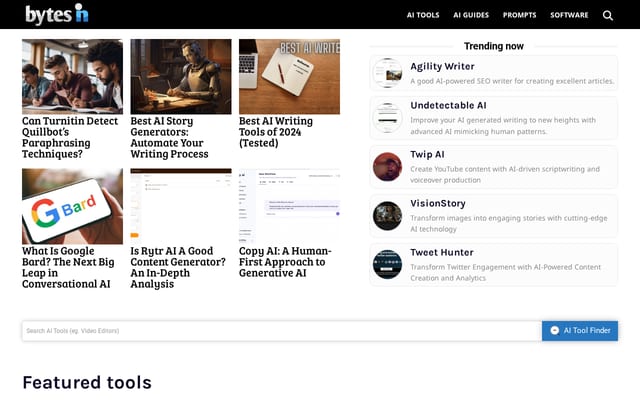This screenshot has width=640, height=400.
Task: Click the Undetectable AI round thumbnail icon
Action: click(387, 118)
